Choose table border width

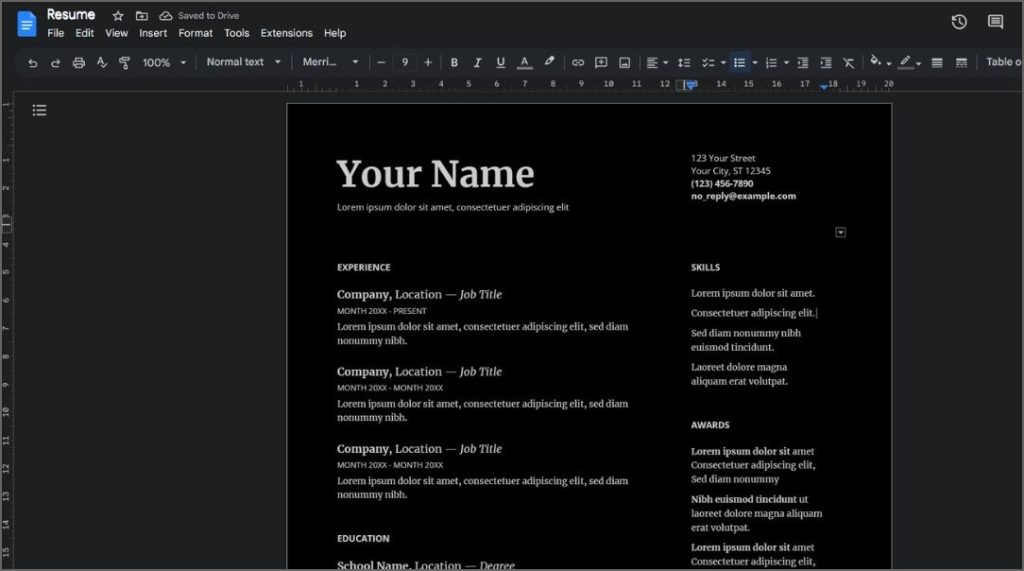pos(937,63)
